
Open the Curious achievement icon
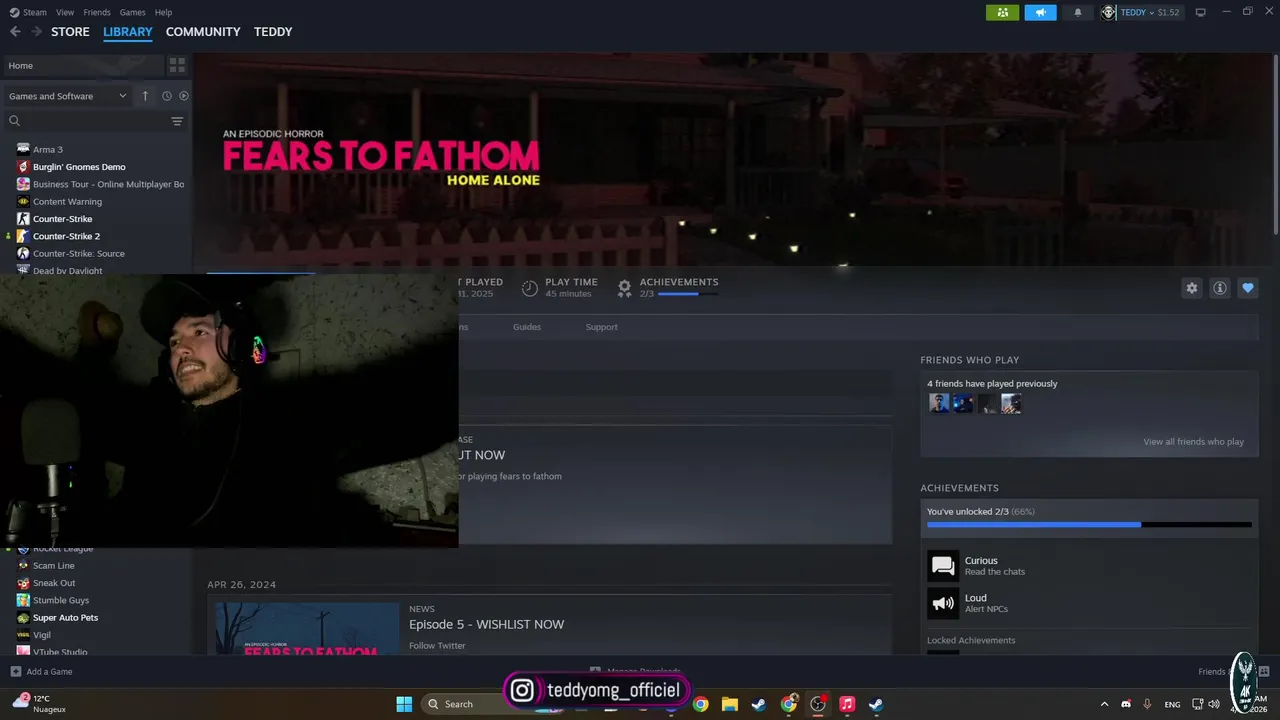943,566
